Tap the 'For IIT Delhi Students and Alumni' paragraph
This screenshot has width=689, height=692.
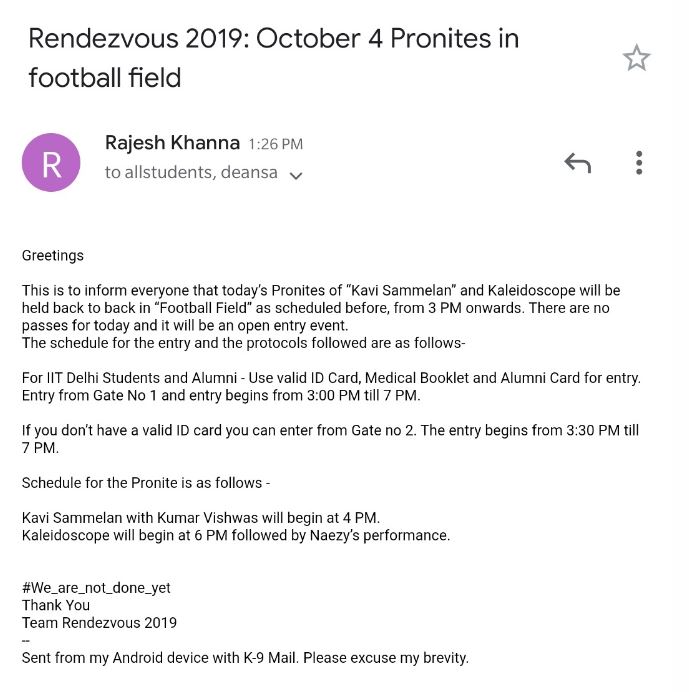click(331, 386)
